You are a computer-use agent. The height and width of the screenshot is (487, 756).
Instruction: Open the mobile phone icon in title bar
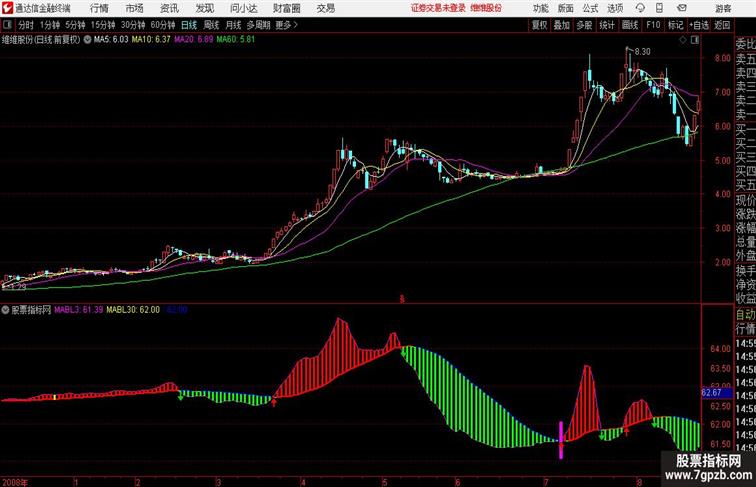click(659, 8)
